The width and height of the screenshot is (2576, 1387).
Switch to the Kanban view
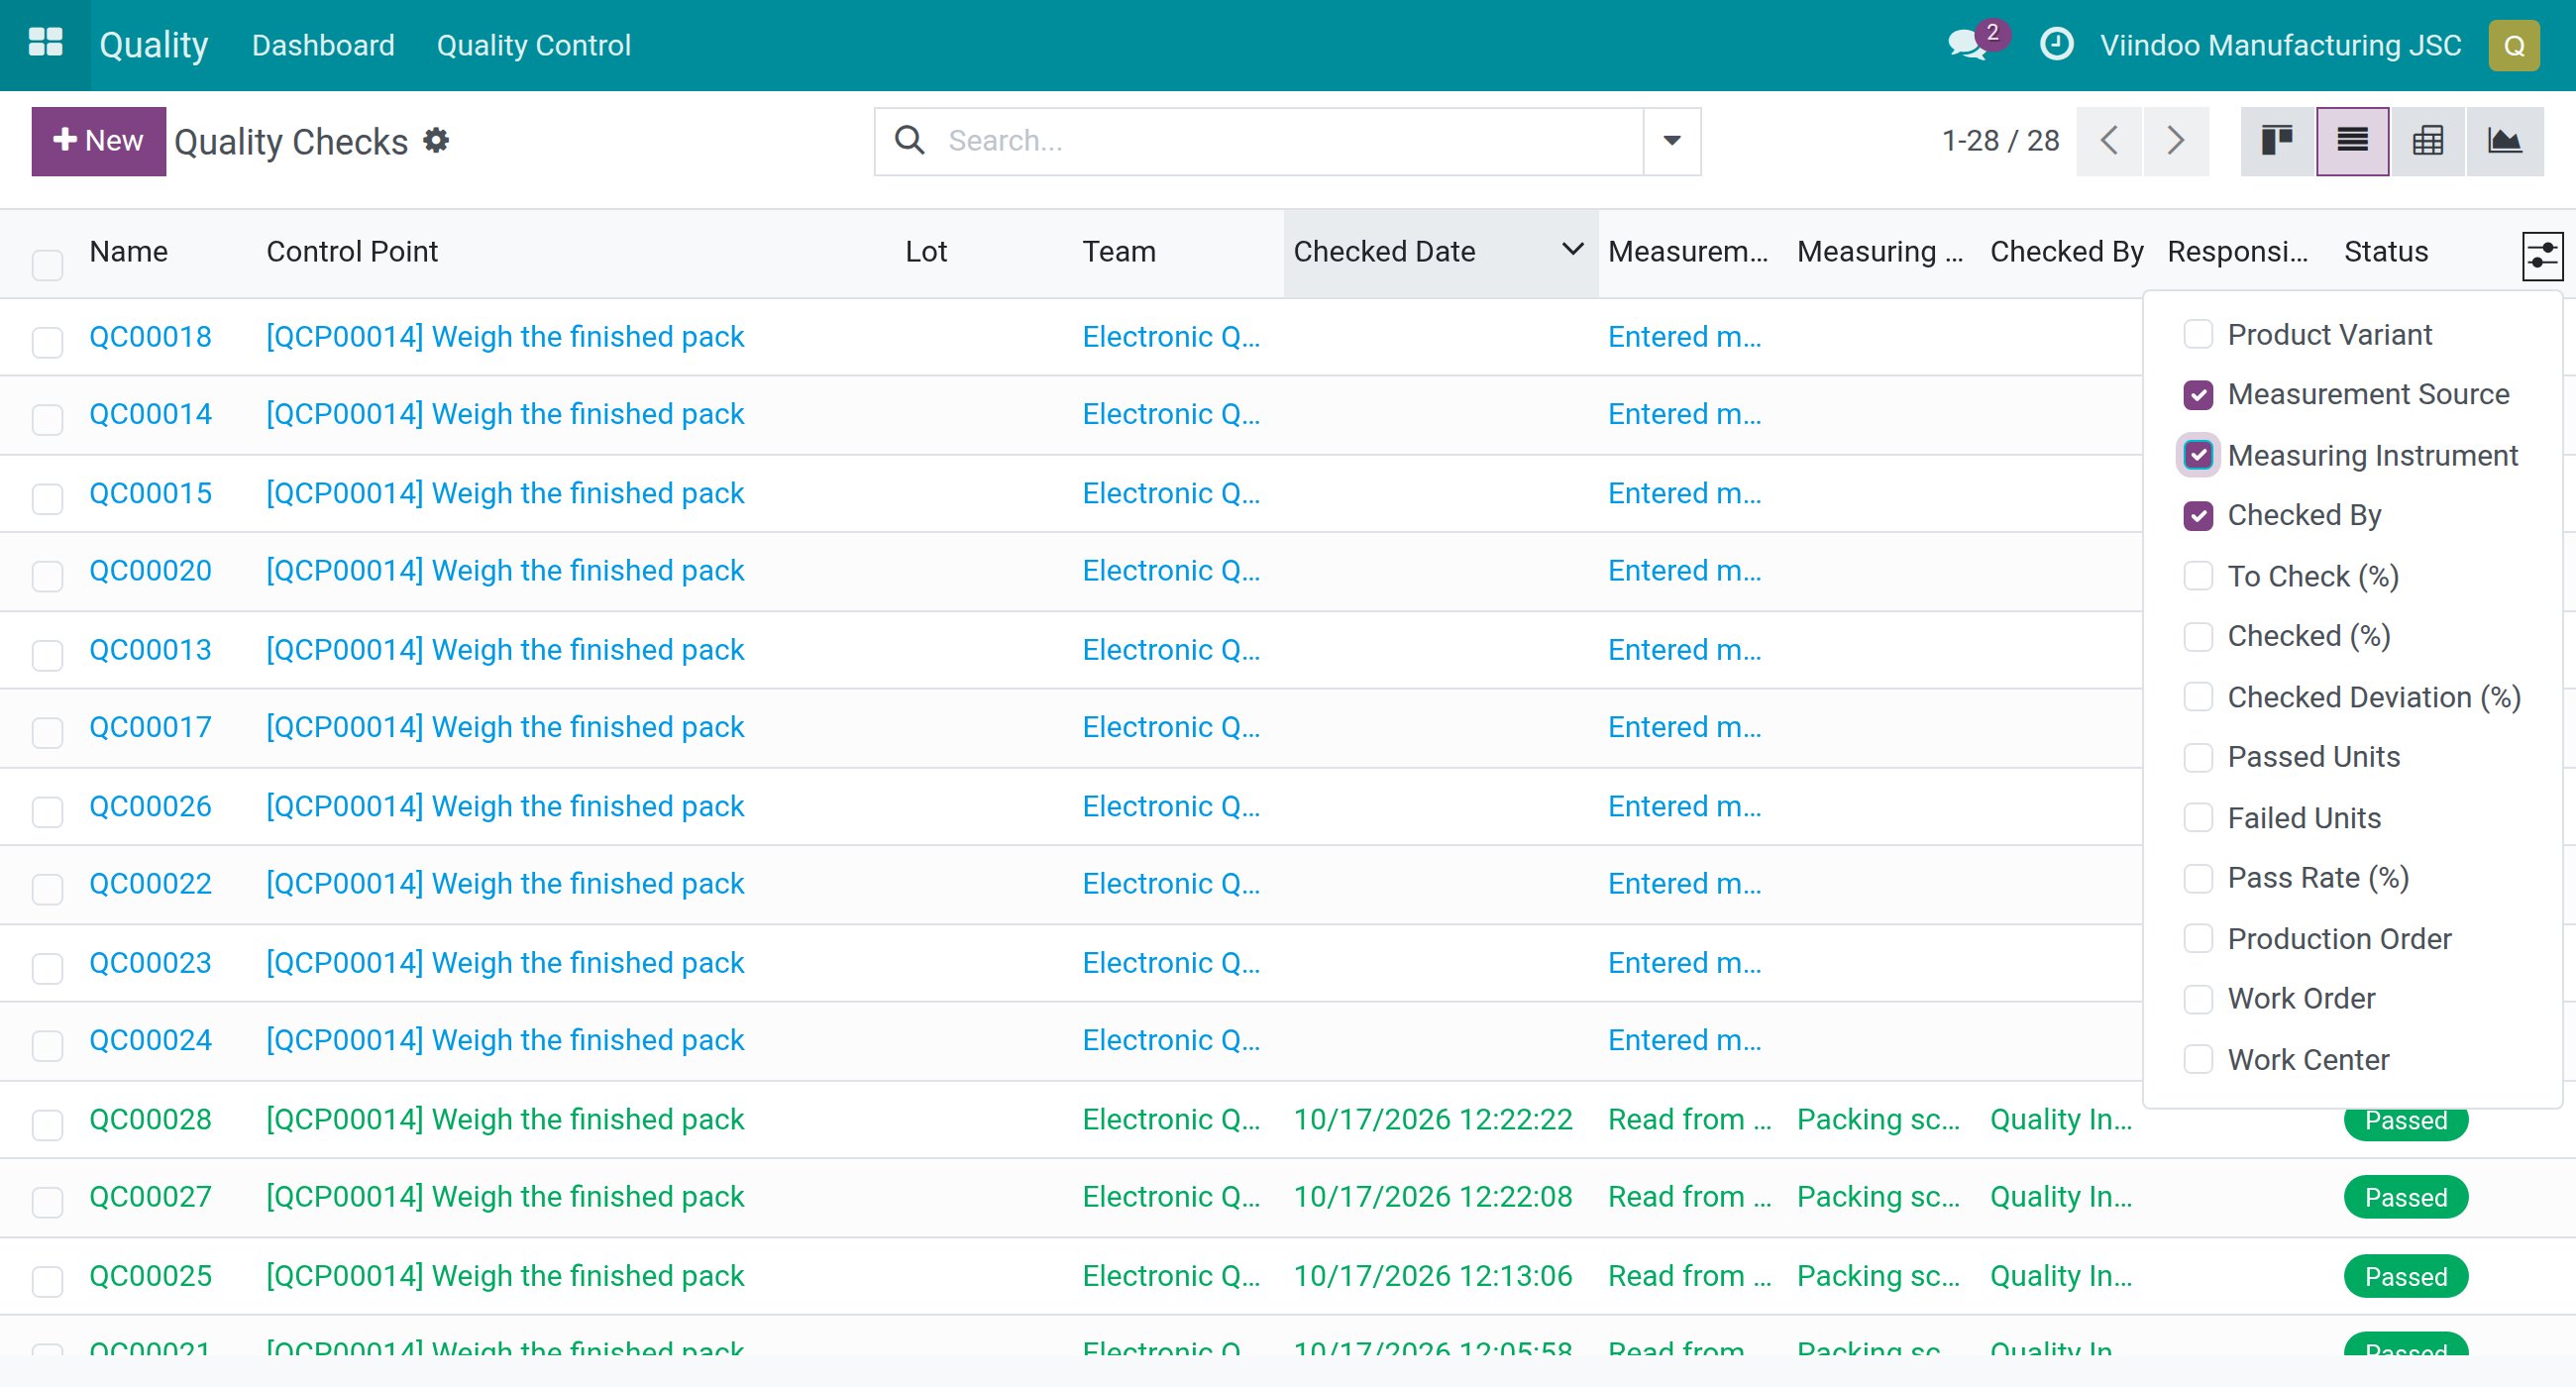(x=2277, y=141)
